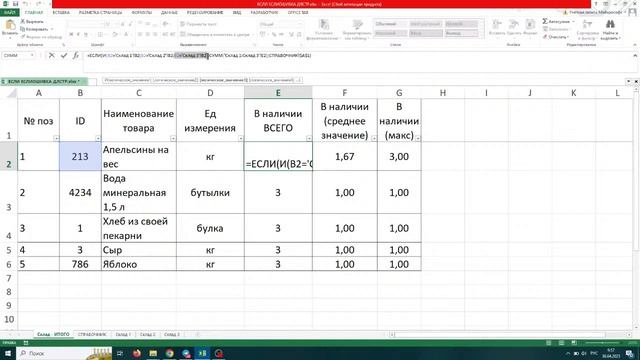The width and height of the screenshot is (640, 360).
Task: Click the Format cells icon
Action: 530,24
